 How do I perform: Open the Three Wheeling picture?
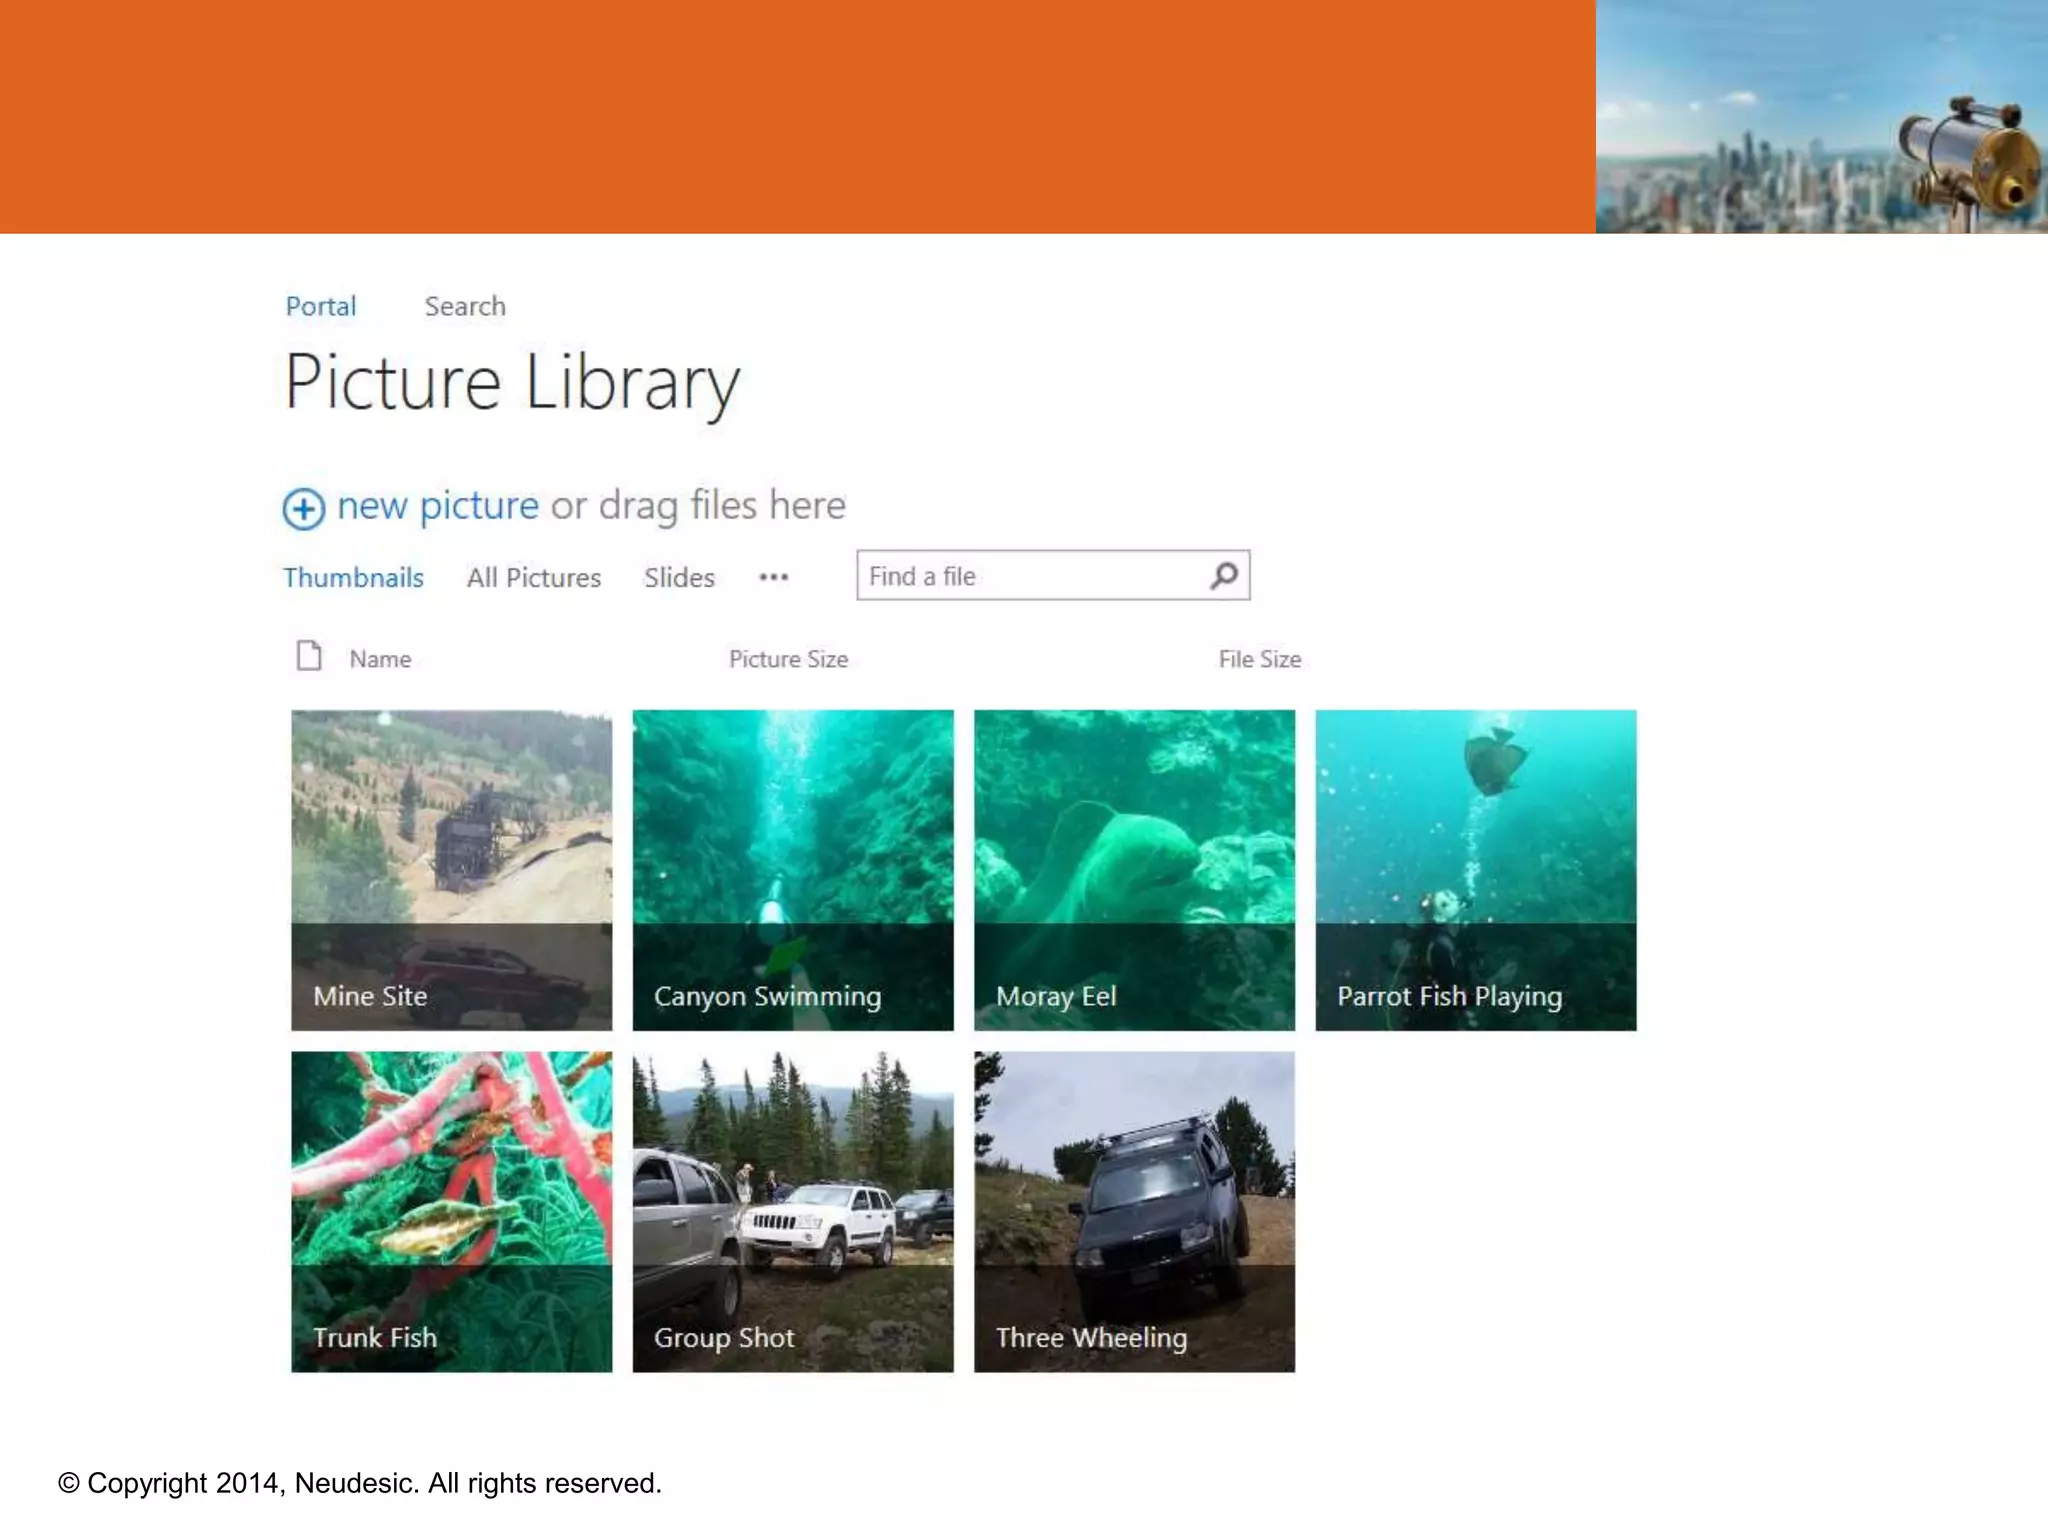pos(1134,1211)
